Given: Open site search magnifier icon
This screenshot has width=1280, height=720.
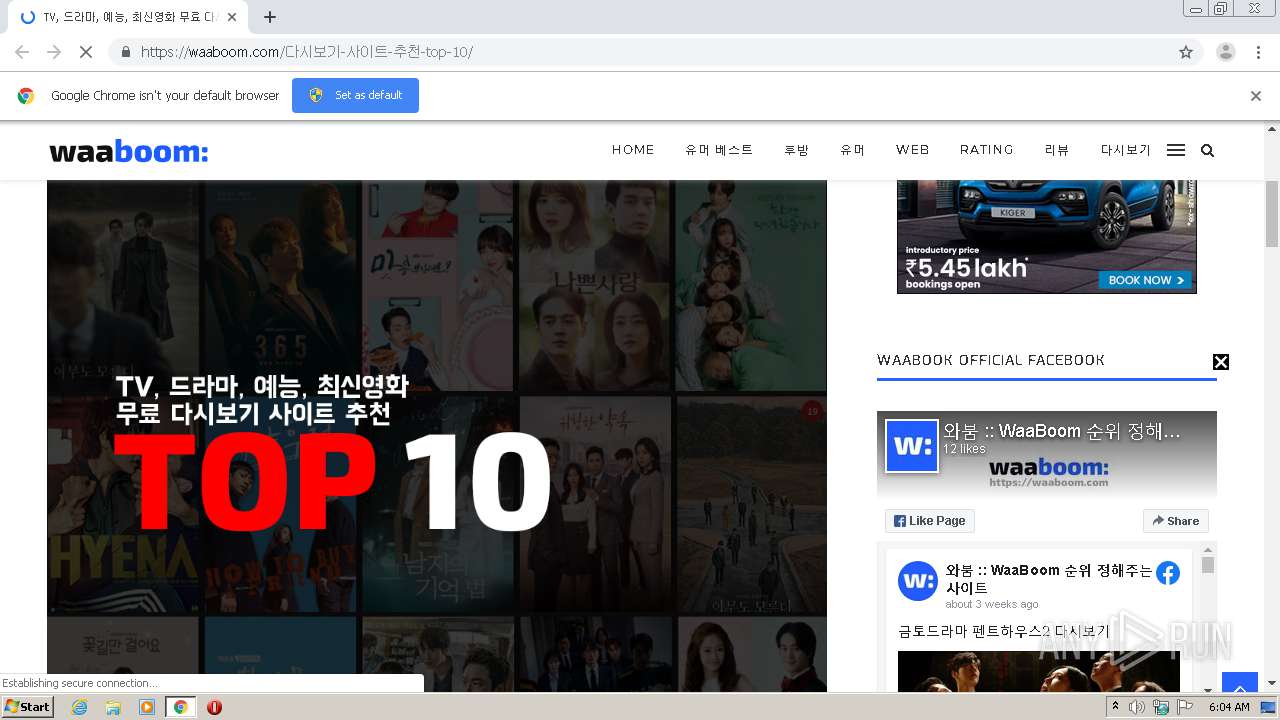Looking at the screenshot, I should point(1207,150).
